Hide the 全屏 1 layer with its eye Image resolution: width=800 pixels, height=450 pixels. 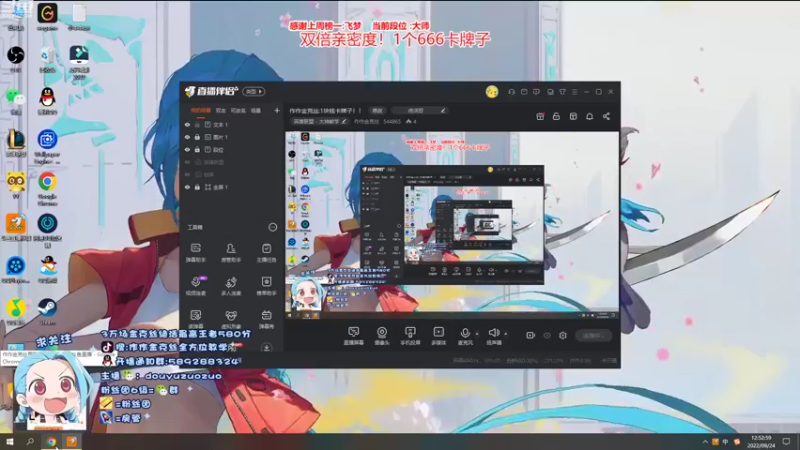point(187,187)
